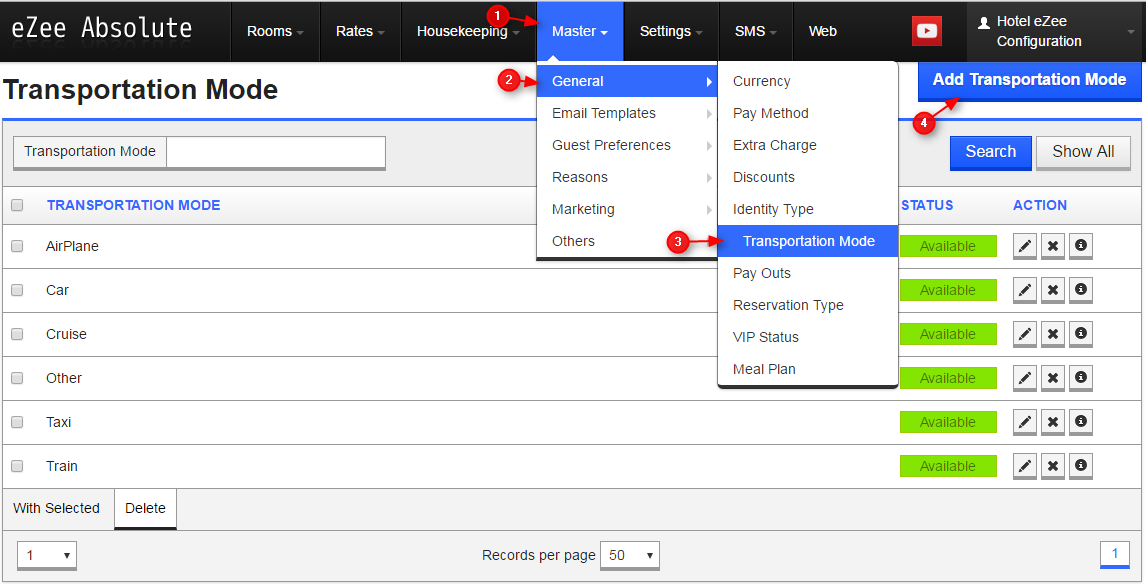
Task: Open the Settings dropdown menu
Action: click(x=671, y=31)
